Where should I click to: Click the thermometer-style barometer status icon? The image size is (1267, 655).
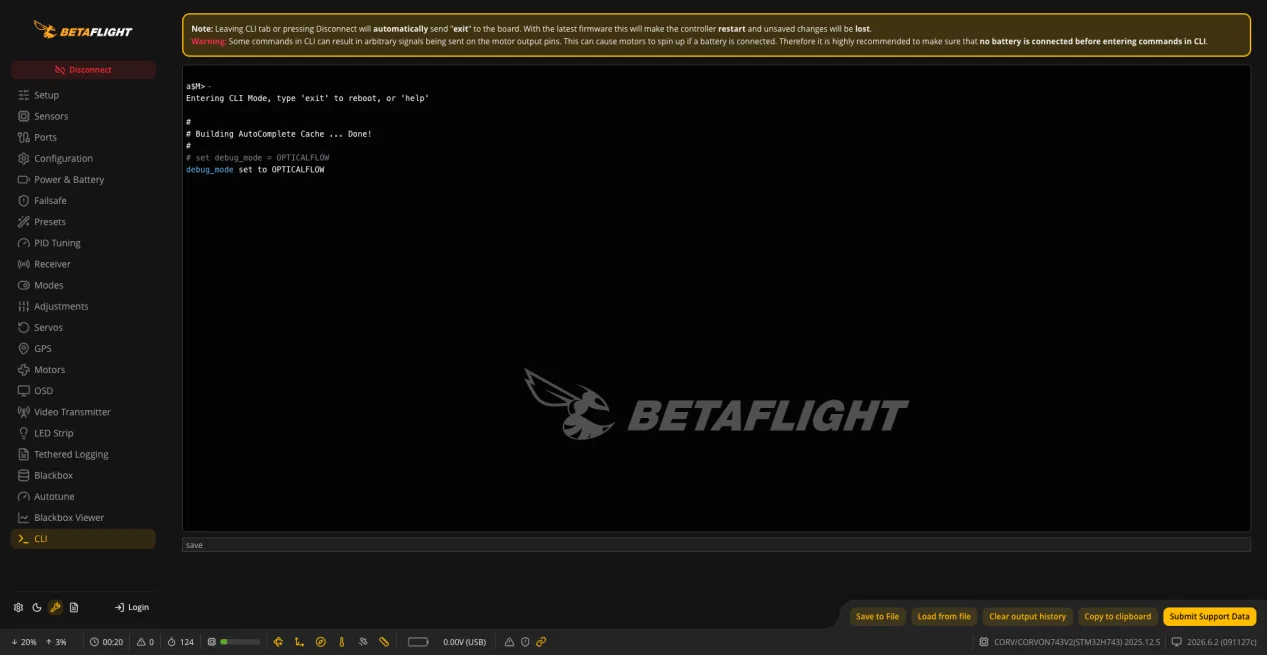[x=342, y=642]
